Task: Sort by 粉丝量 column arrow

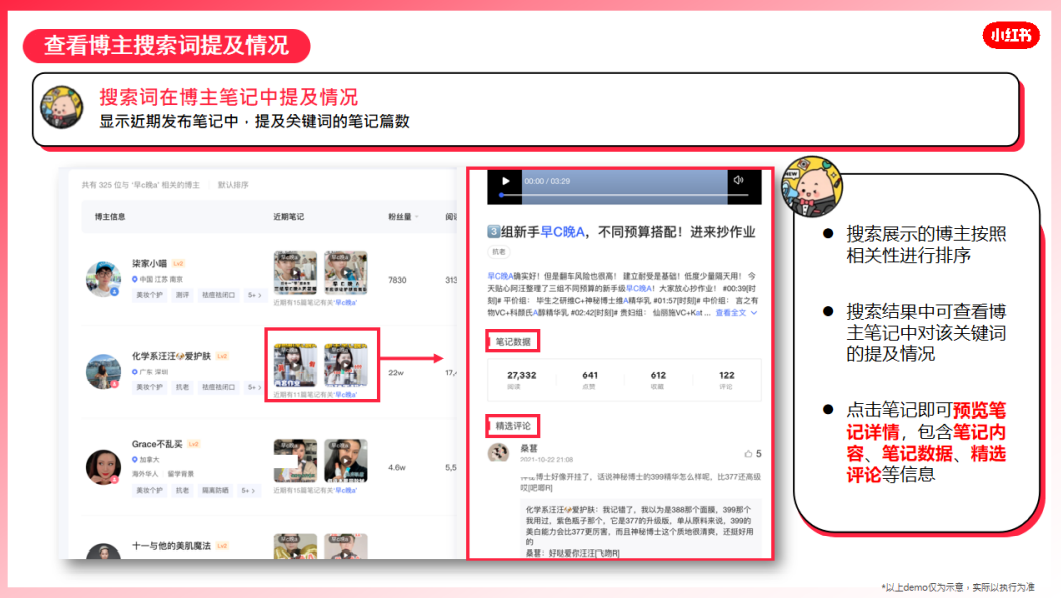Action: (417, 216)
